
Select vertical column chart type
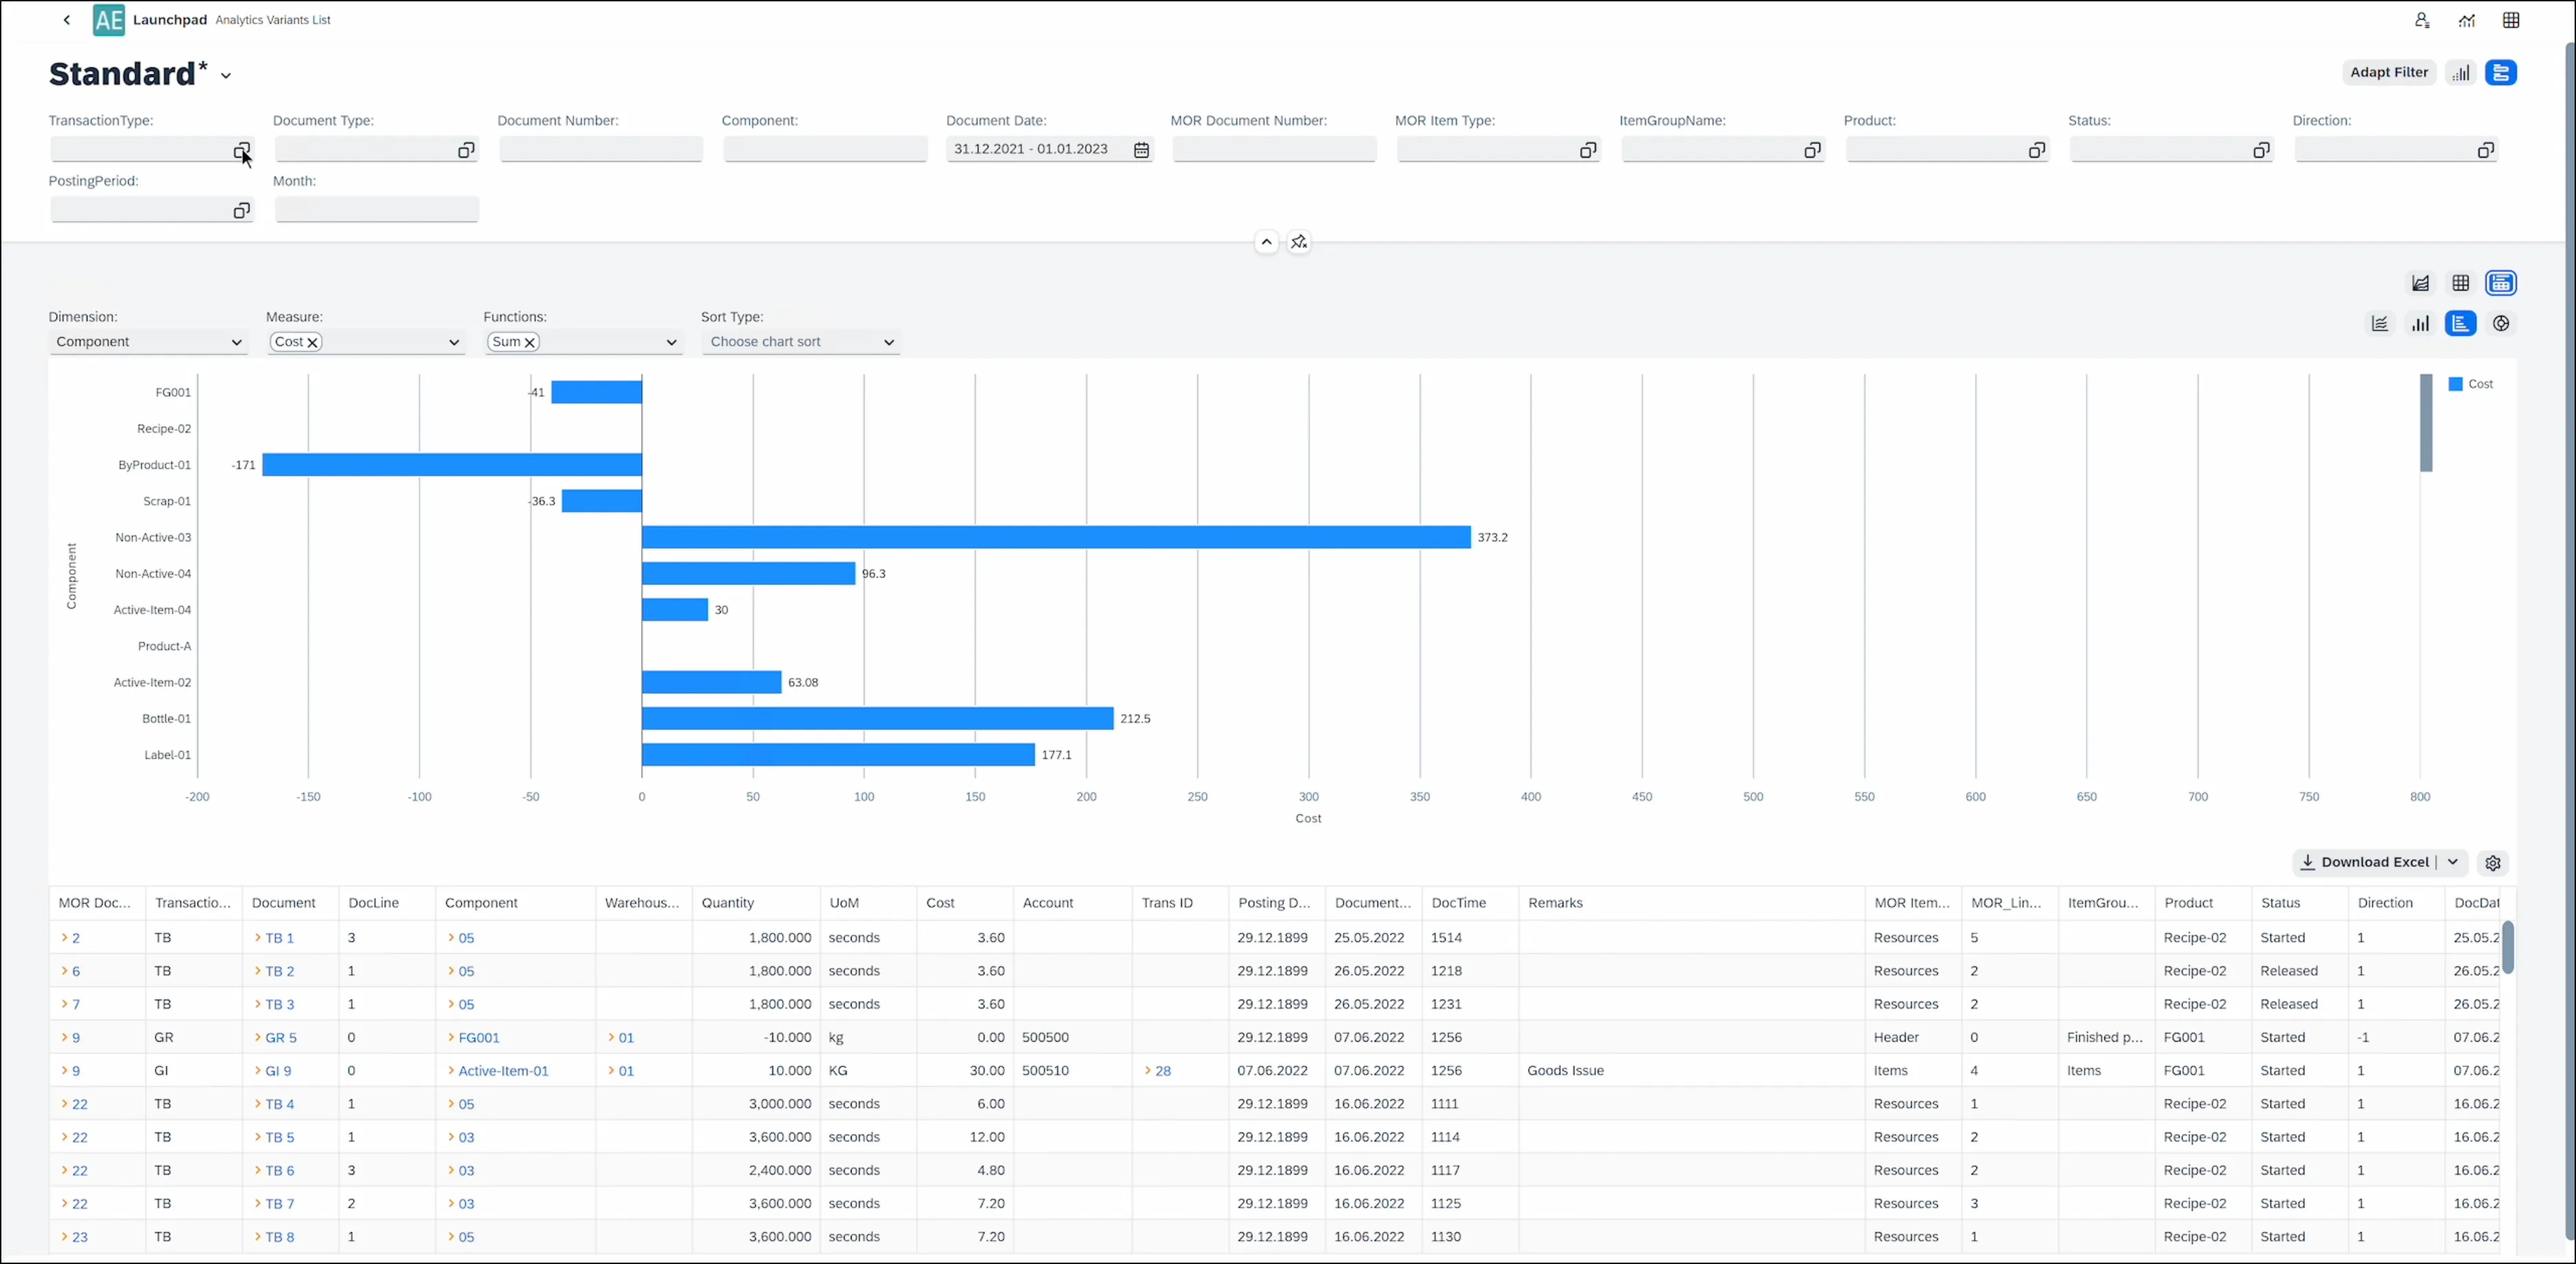point(2420,324)
